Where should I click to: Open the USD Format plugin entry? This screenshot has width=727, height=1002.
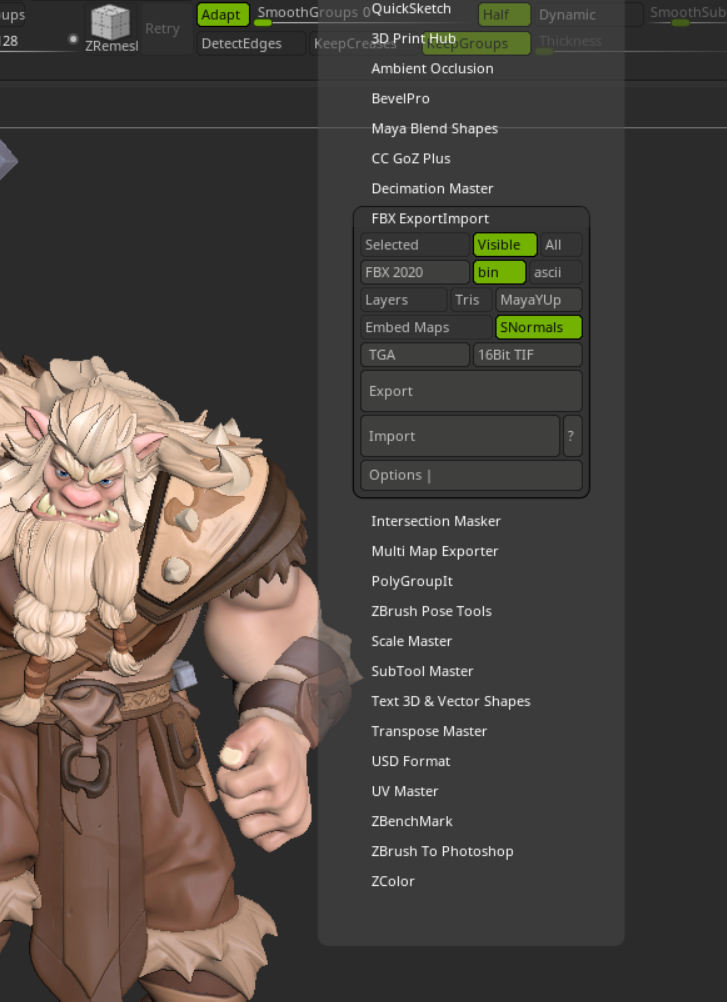pos(411,762)
